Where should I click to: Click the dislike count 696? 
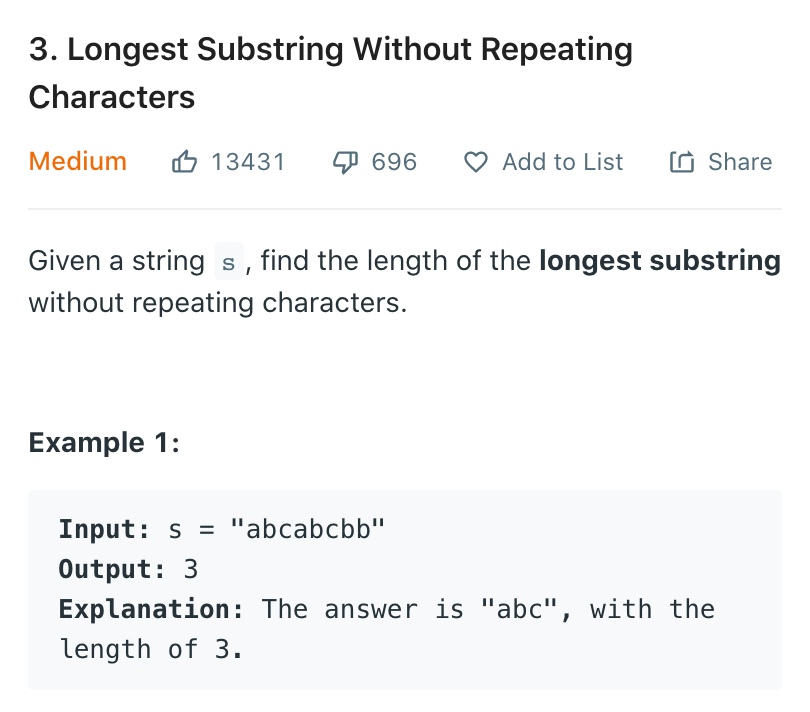click(394, 162)
